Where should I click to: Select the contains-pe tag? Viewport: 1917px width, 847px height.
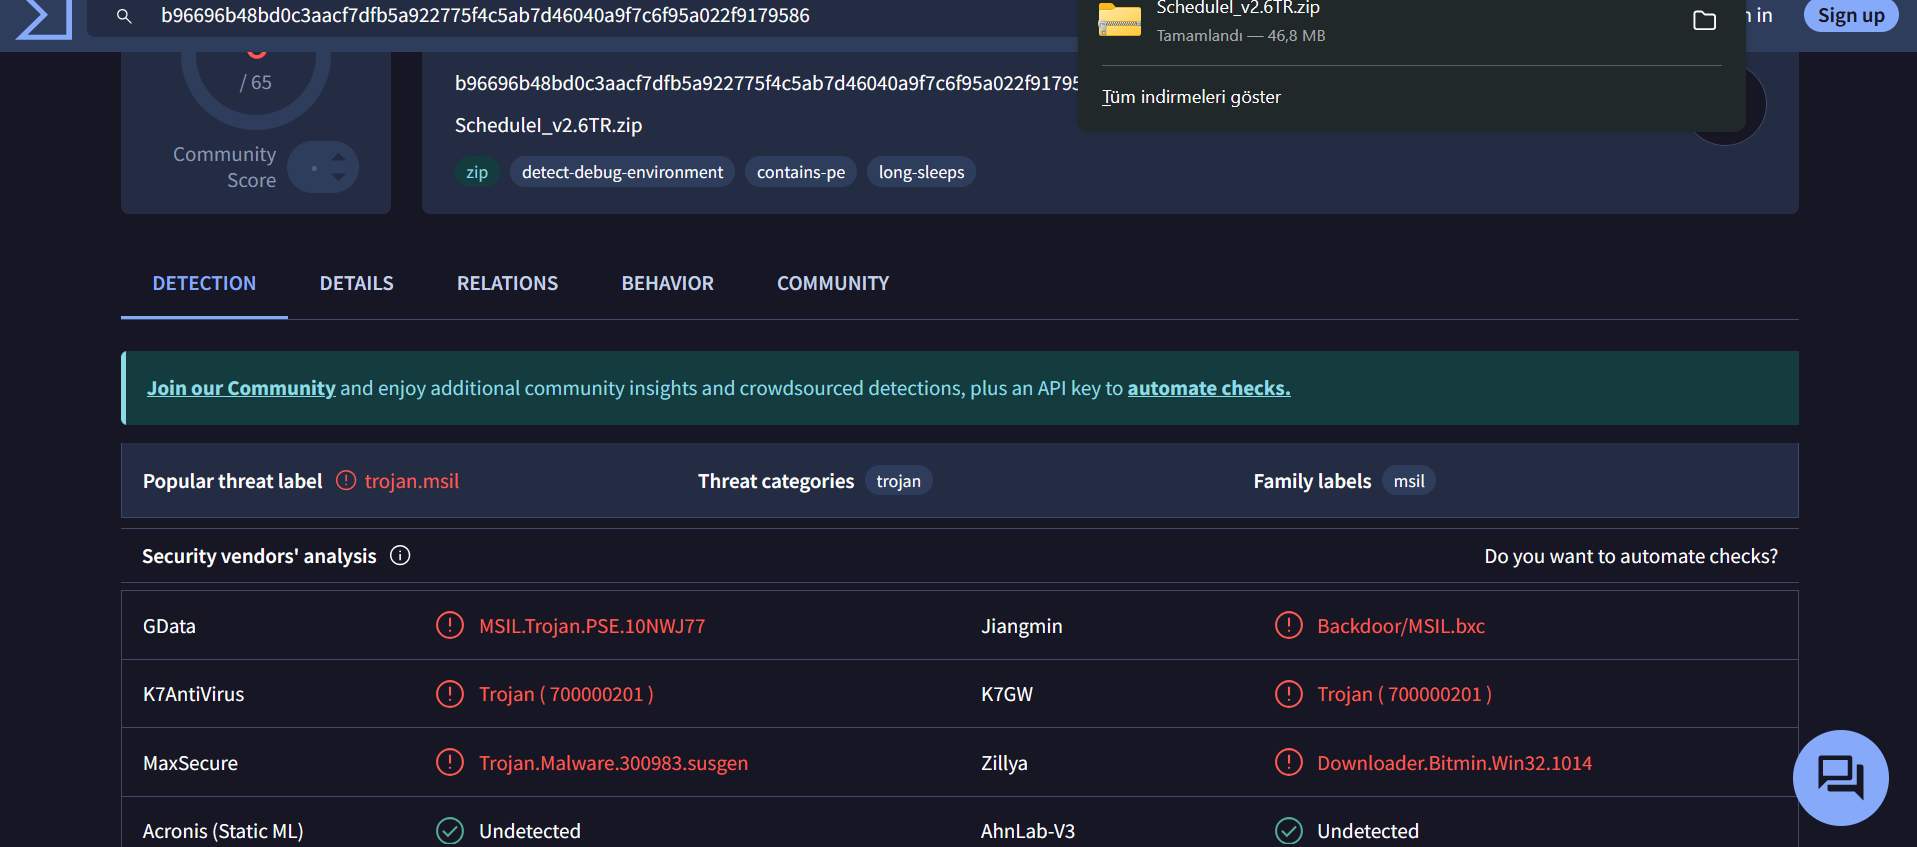coord(801,172)
